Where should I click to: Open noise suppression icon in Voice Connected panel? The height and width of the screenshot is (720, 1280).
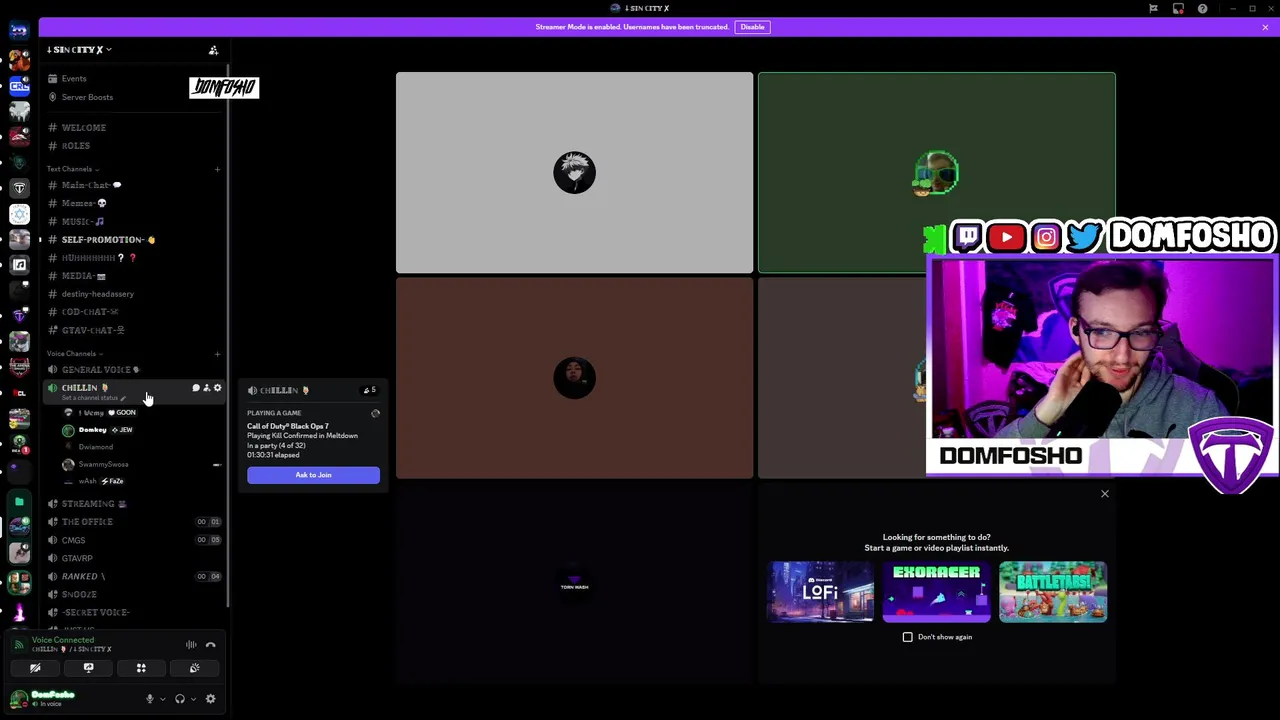(x=191, y=645)
